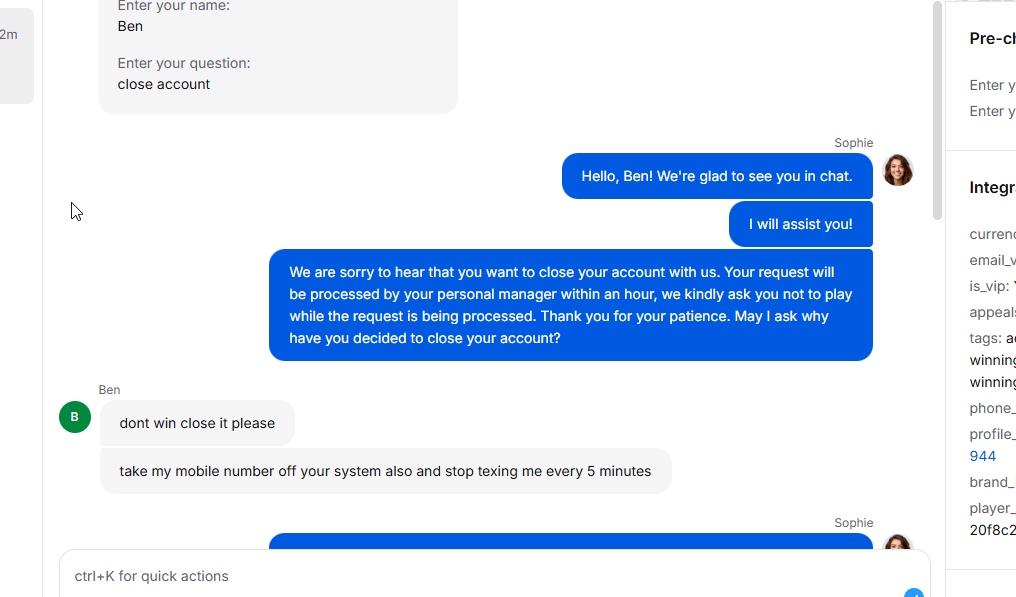The image size is (1016, 597).
Task: Click the Integrations section heading
Action: (992, 187)
